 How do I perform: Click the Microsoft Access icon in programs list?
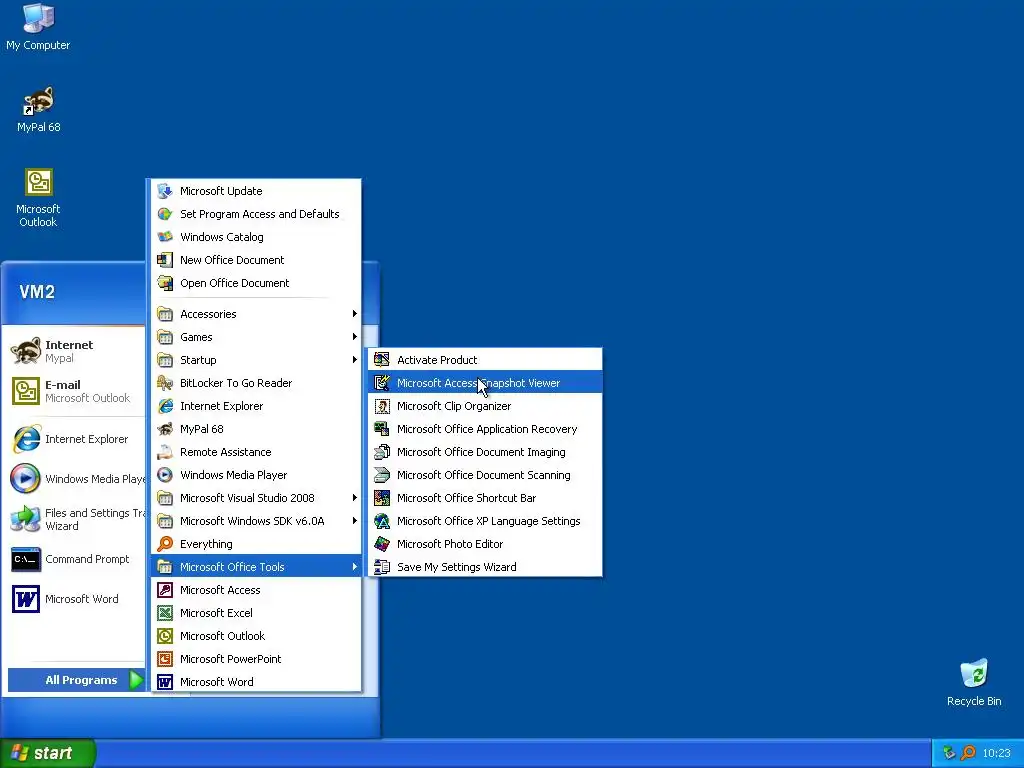[165, 590]
